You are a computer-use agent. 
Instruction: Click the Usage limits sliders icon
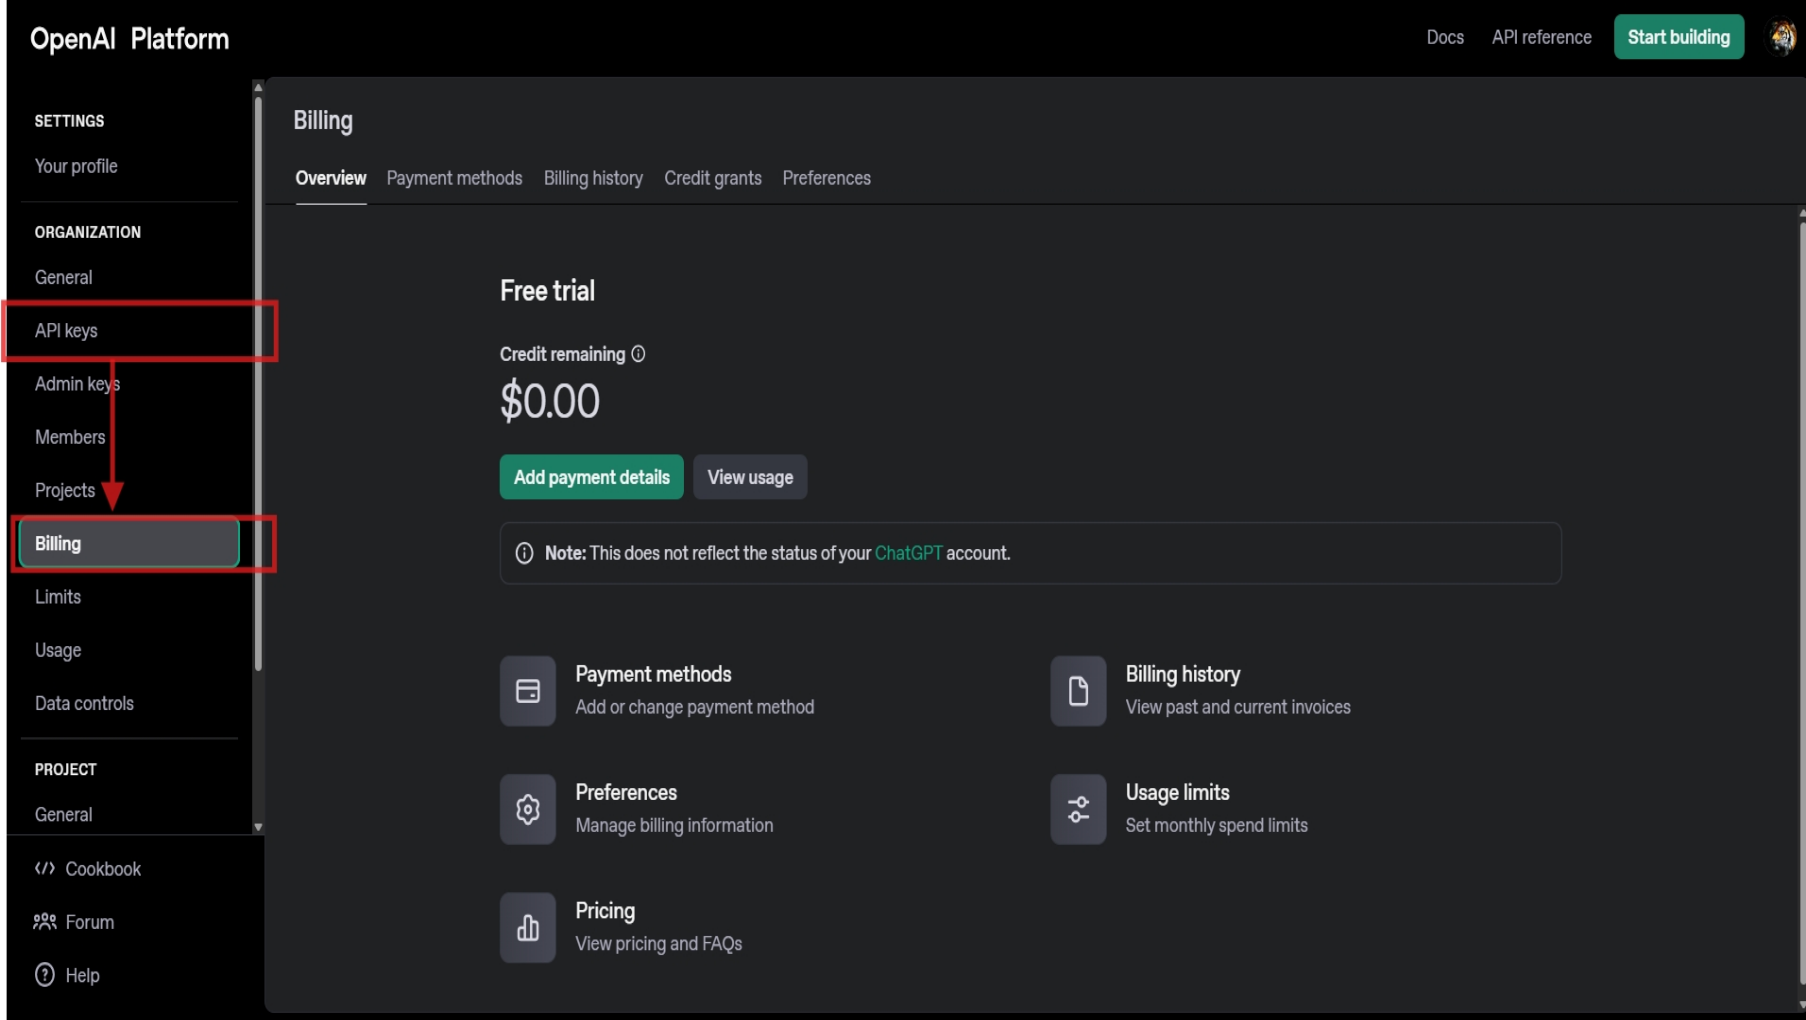point(1078,809)
